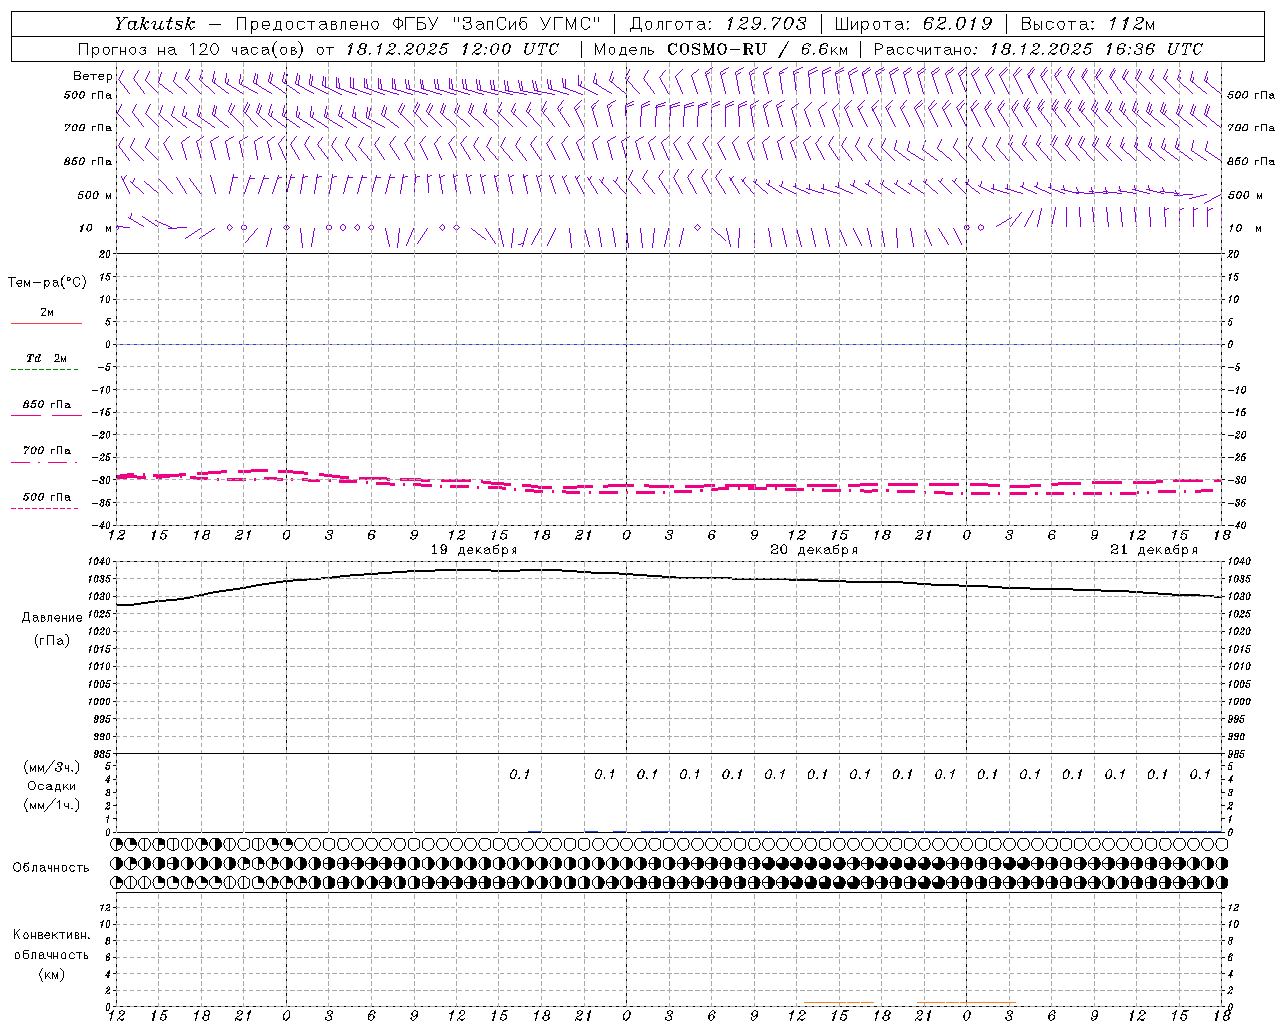Click the isolated 0.1 precipitation value at 15h, 19 December
The image size is (1280, 1024).
coord(520,774)
